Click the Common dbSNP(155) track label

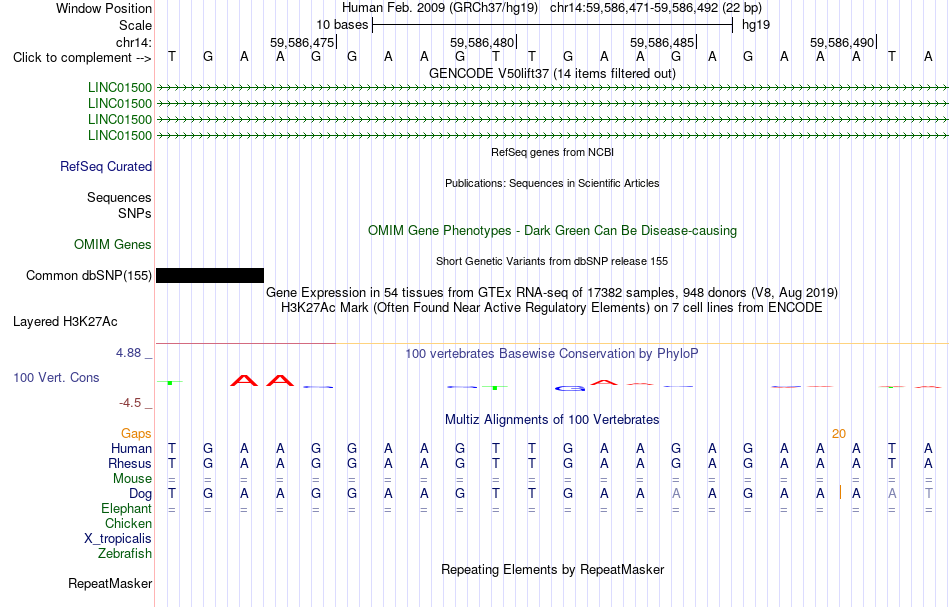[x=89, y=276]
